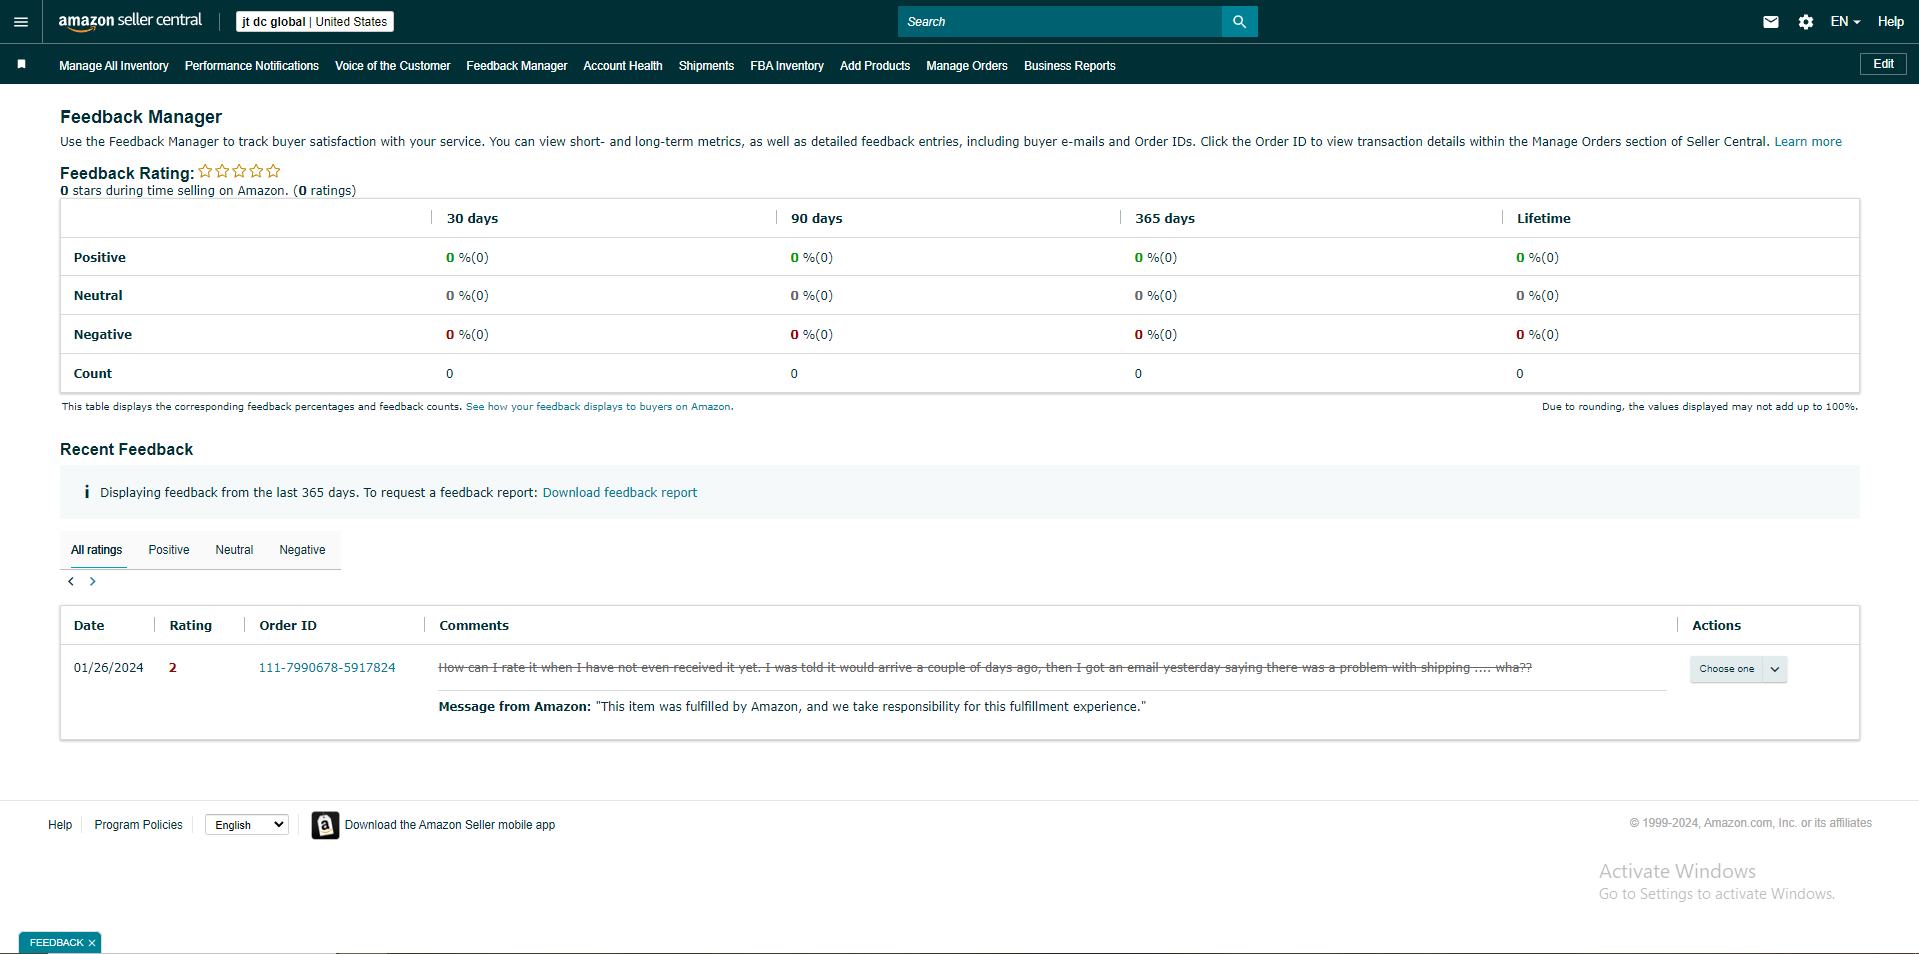This screenshot has width=1919, height=954.
Task: Click the 30 days column header
Action: [x=472, y=218]
